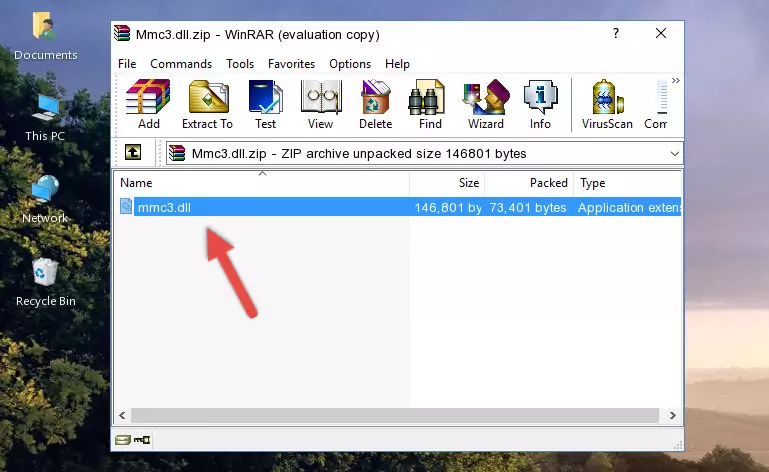Image resolution: width=769 pixels, height=472 pixels.
Task: Start VirusScan on the archive
Action: (x=607, y=105)
